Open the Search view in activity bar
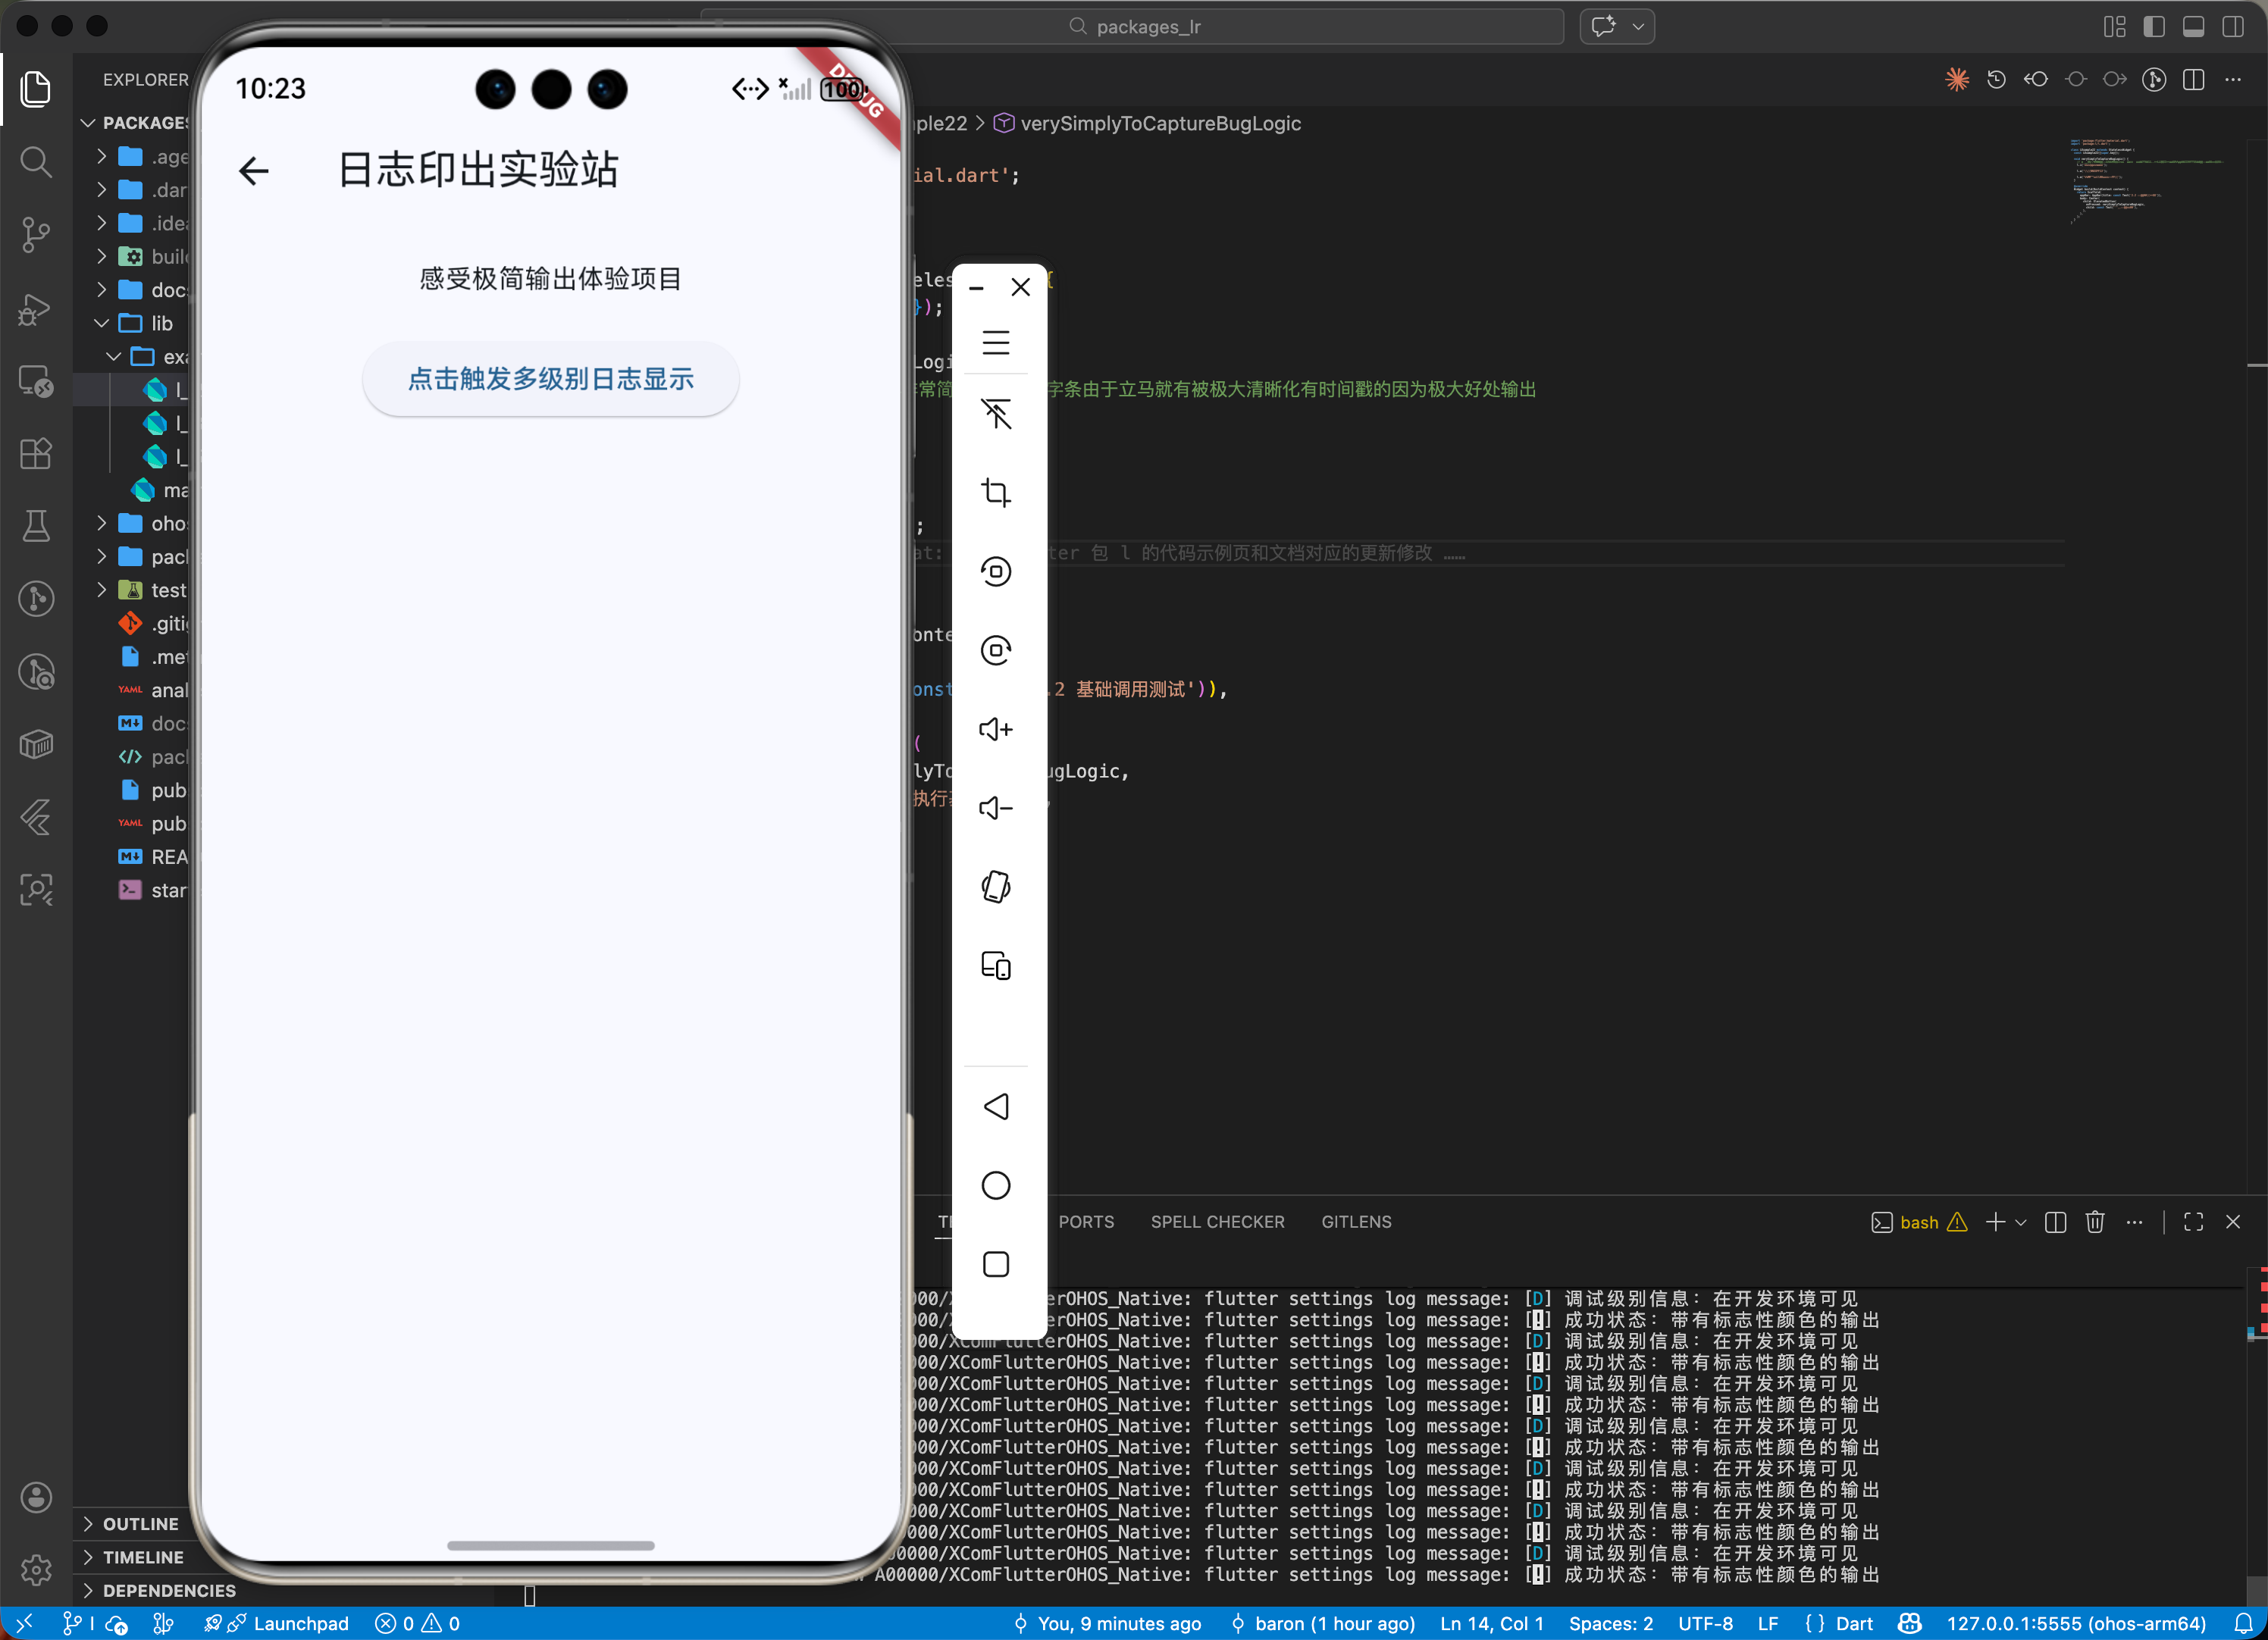Viewport: 2268px width, 1640px height. 36,161
